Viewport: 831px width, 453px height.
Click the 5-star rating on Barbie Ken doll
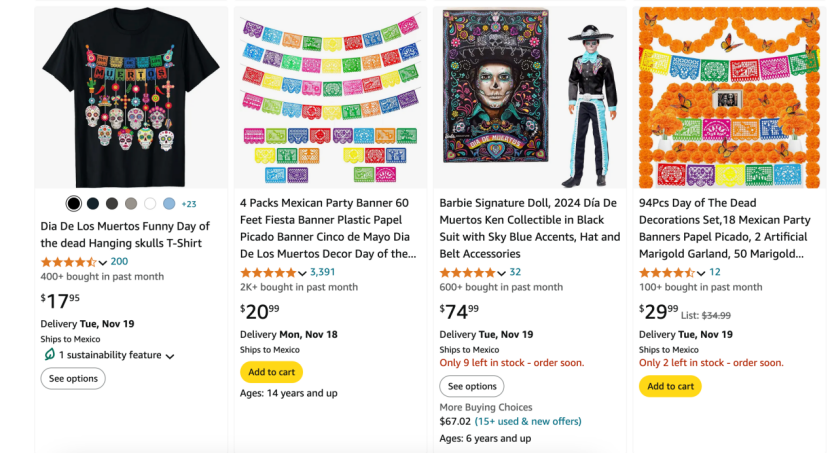point(467,272)
